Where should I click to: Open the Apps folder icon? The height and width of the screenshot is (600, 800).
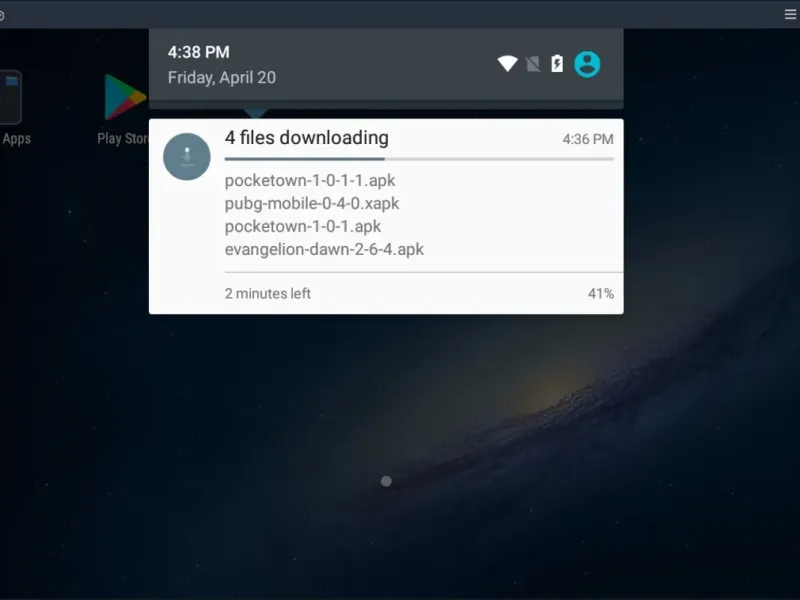[x=11, y=97]
